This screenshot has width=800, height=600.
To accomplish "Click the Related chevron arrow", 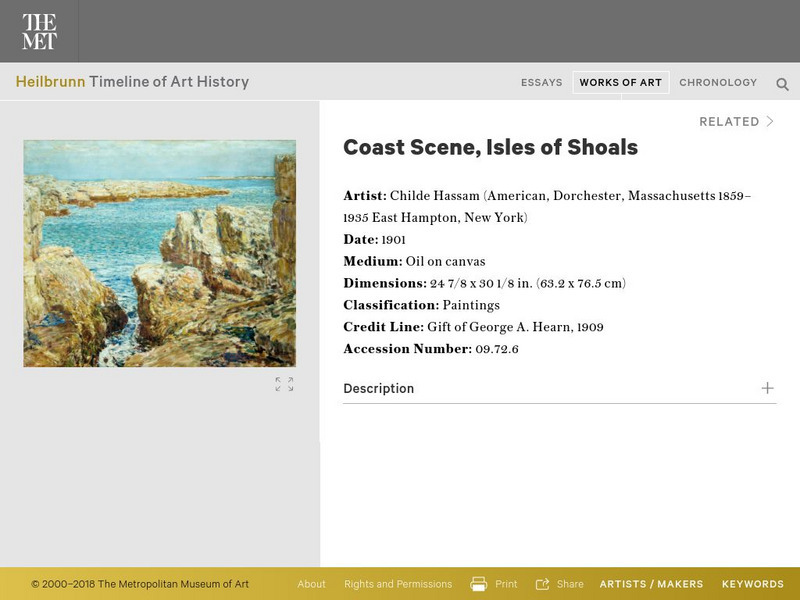I will pyautogui.click(x=770, y=121).
